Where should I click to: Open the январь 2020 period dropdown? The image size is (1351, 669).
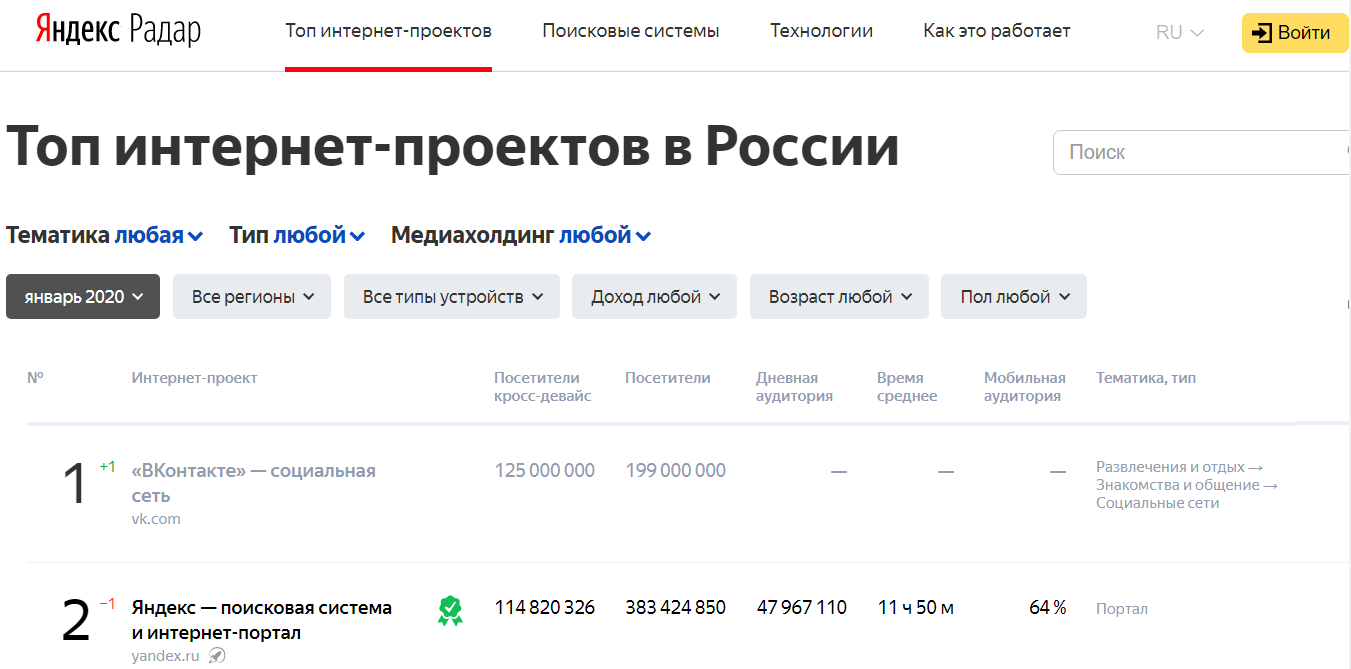(x=83, y=297)
